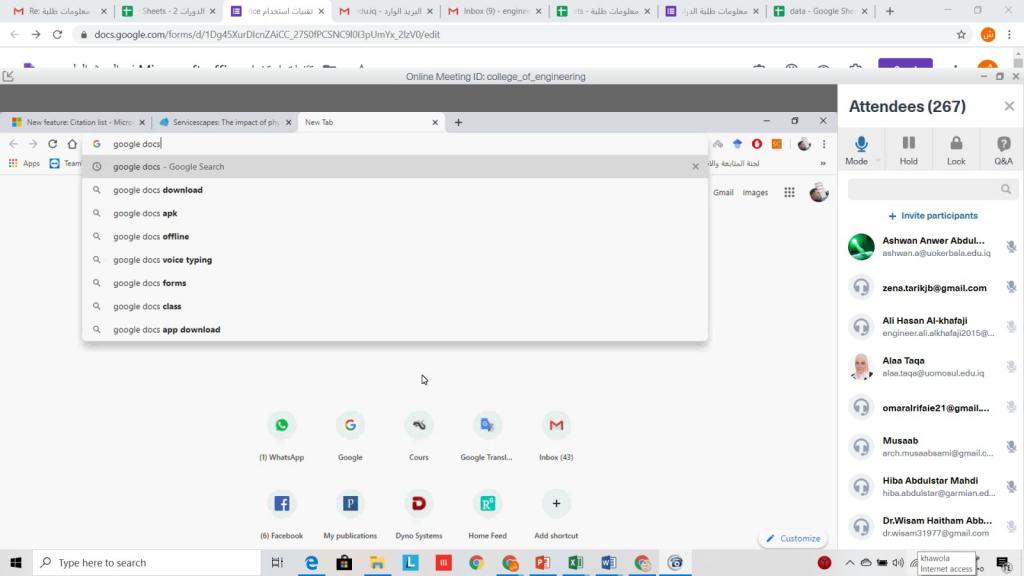Launch PowerPoint from the taskbar

click(543, 563)
